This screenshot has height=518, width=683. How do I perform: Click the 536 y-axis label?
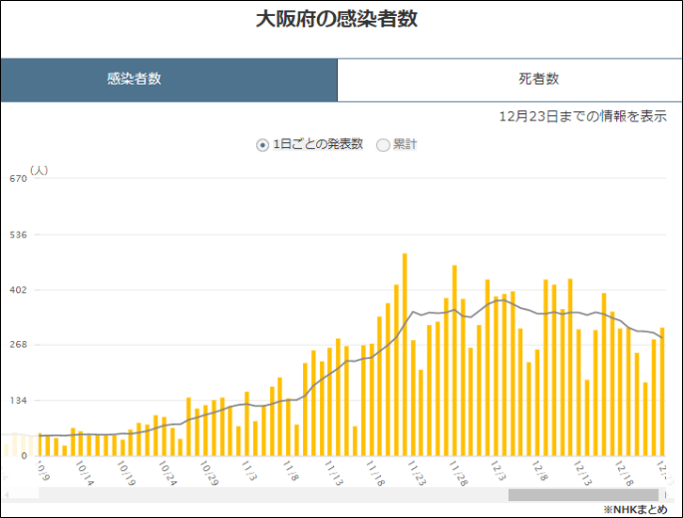click(x=18, y=235)
